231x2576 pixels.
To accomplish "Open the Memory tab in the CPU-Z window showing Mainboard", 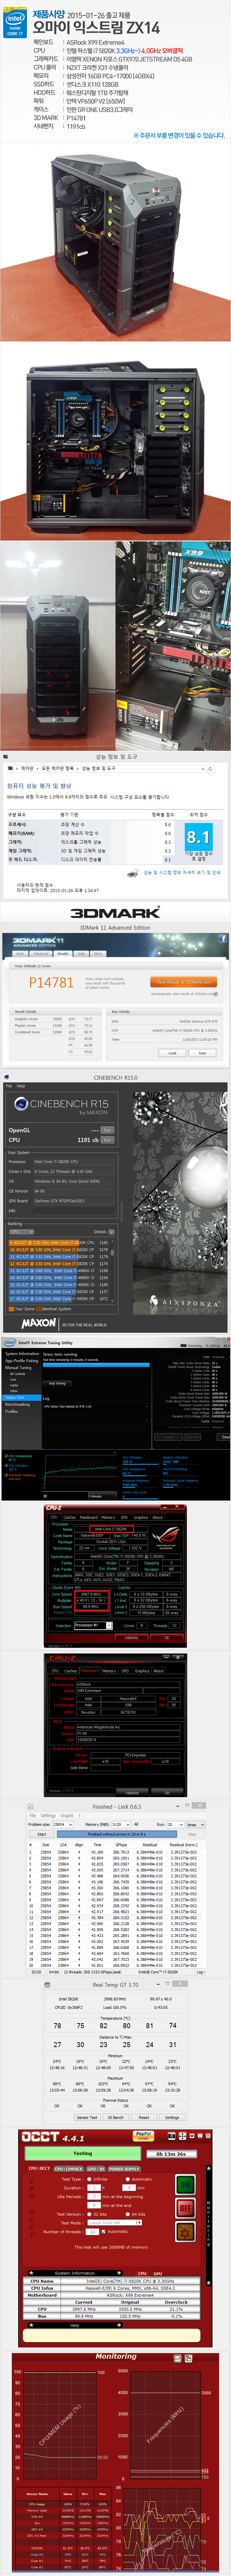I will [109, 1671].
